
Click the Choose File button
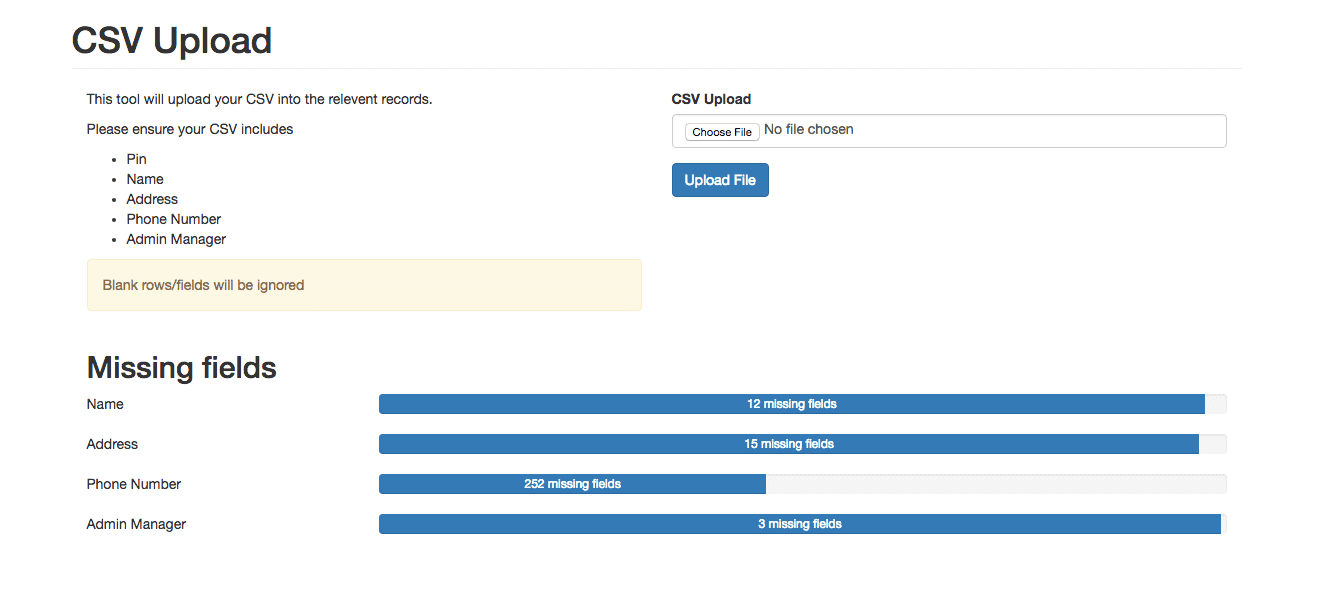(x=721, y=131)
